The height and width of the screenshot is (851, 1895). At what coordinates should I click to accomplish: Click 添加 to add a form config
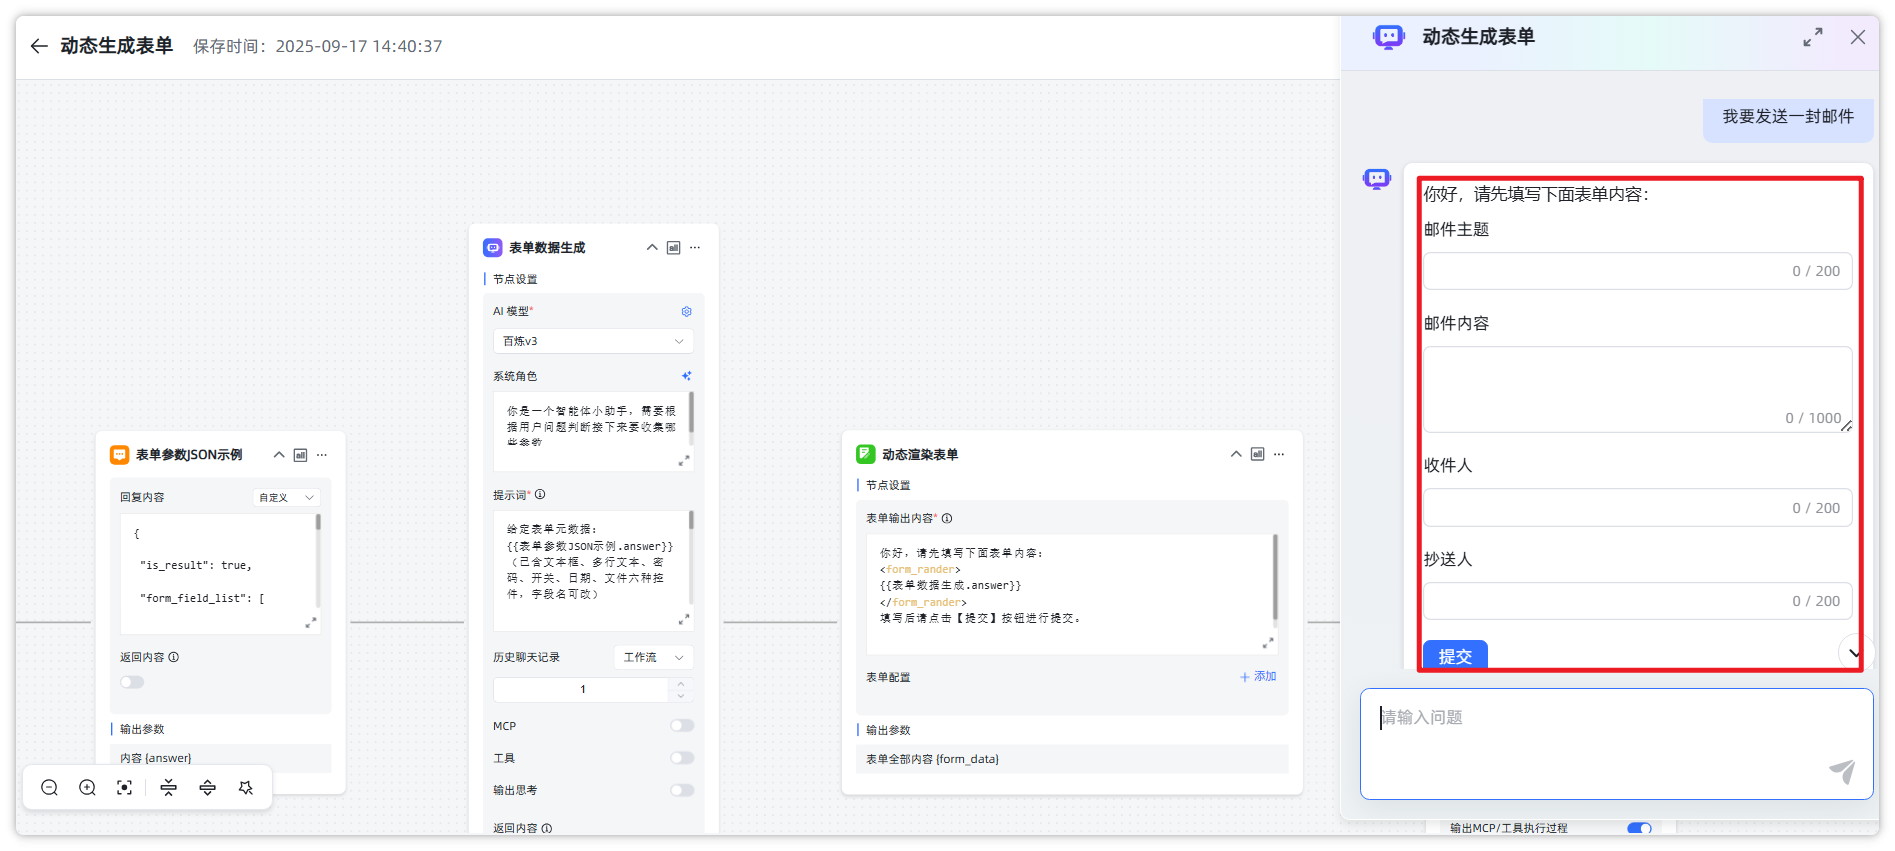coord(1258,677)
